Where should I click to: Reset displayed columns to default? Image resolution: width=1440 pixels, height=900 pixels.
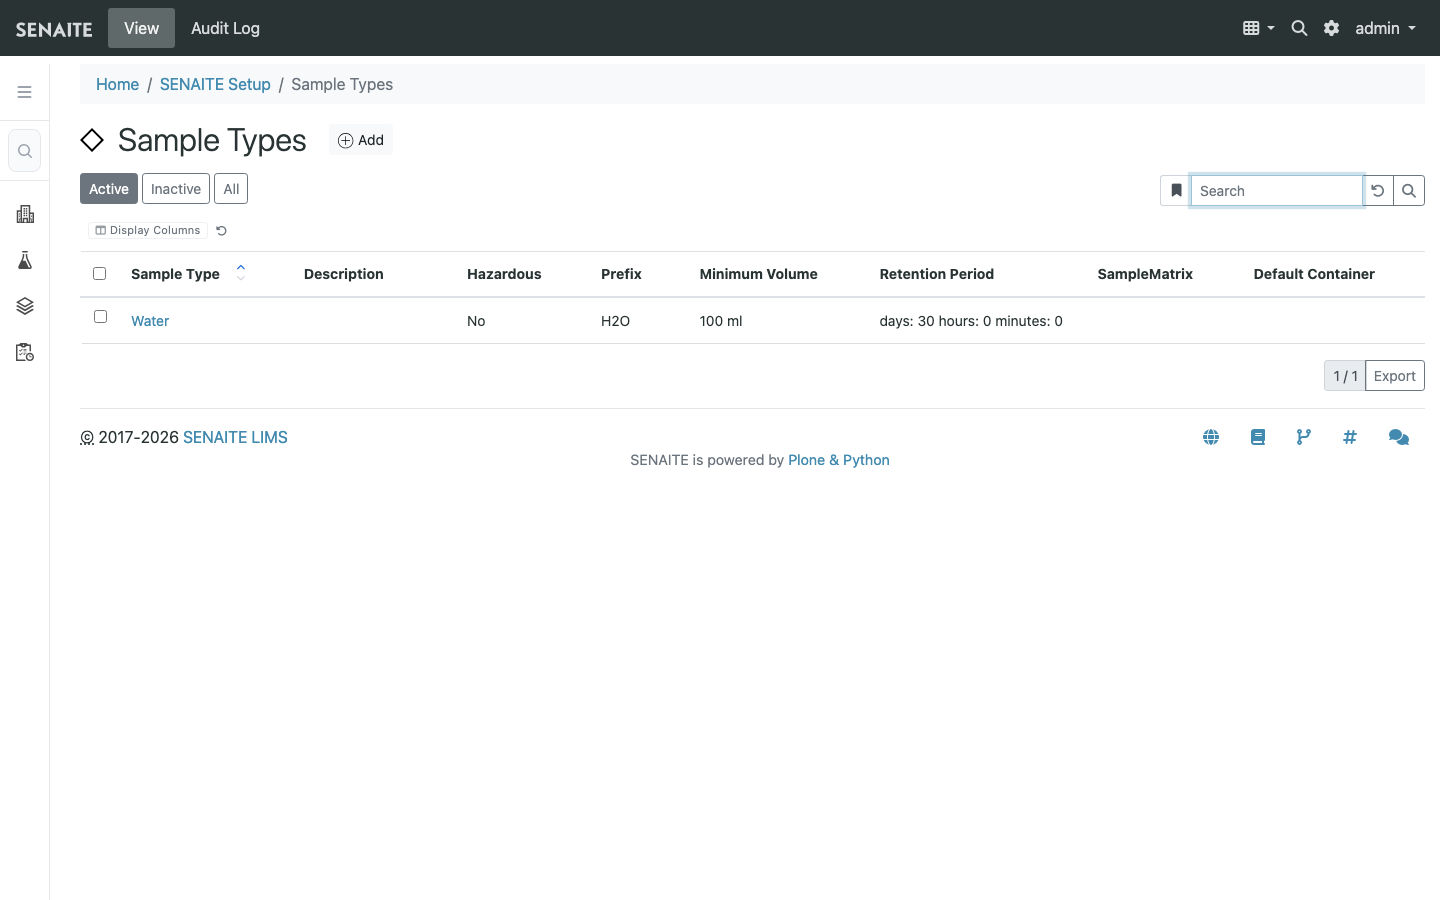point(222,231)
